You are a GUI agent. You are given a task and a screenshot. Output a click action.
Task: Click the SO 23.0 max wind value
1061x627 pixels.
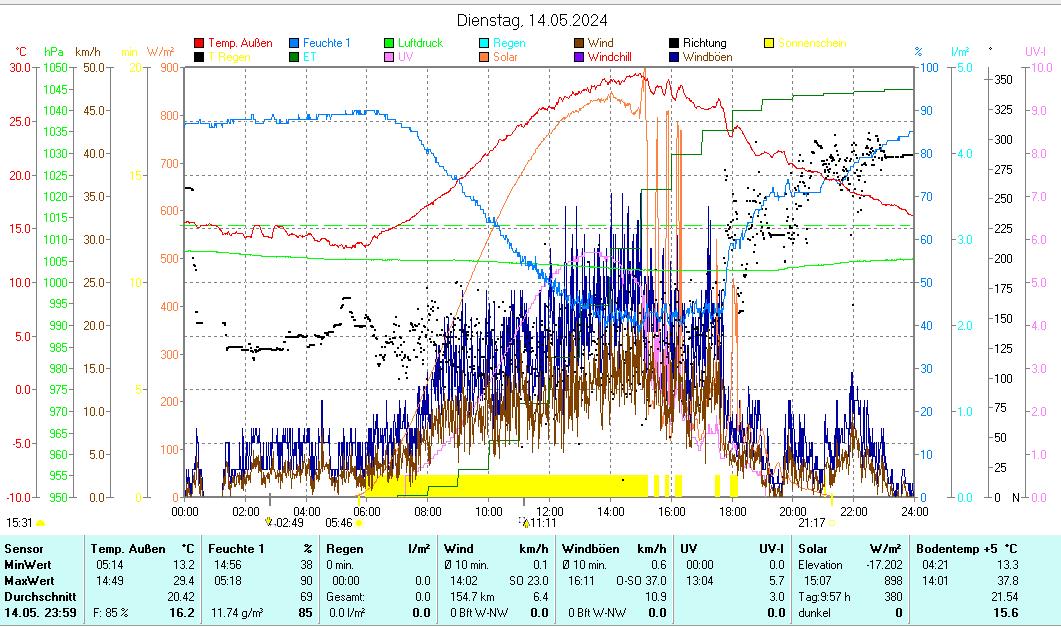tap(528, 581)
